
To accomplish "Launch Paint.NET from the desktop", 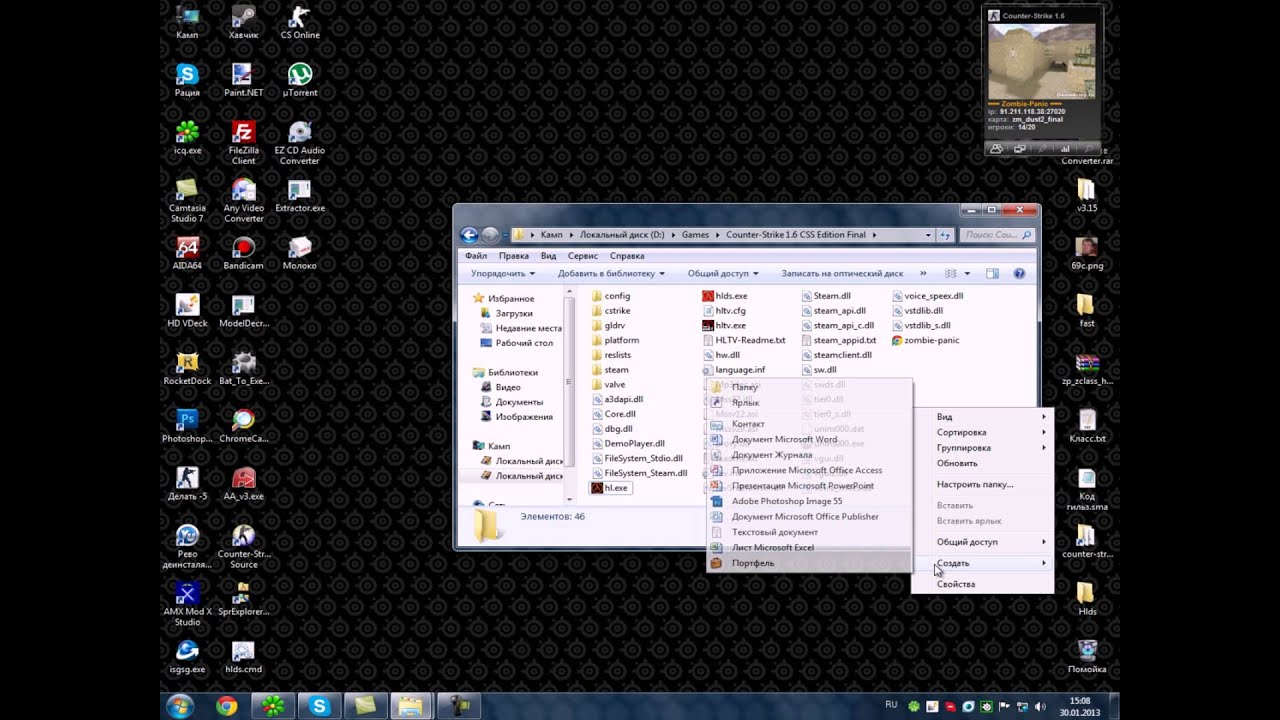I will [x=243, y=80].
